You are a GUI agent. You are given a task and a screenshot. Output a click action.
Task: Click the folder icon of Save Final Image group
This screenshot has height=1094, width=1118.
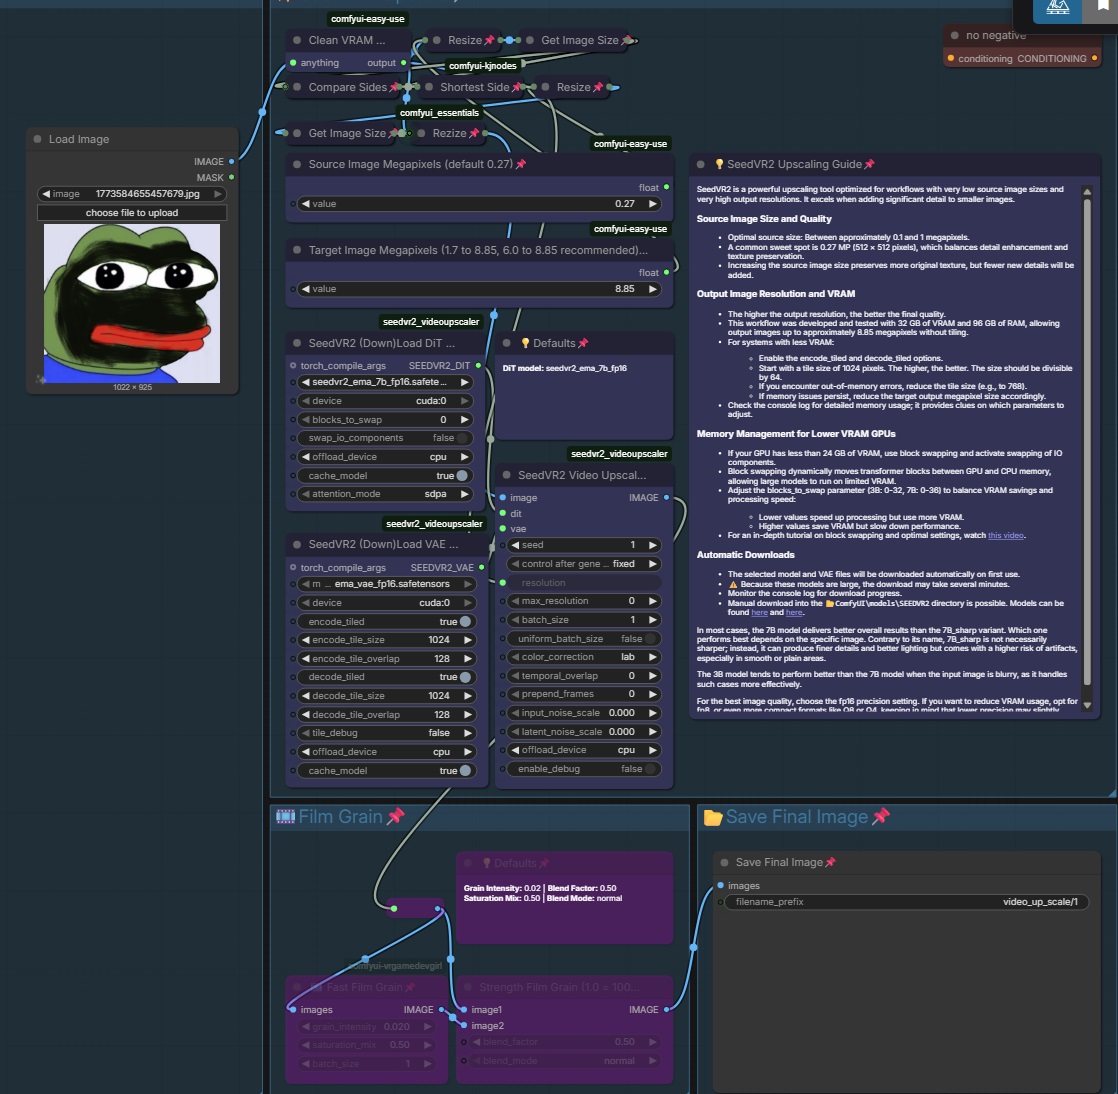click(x=713, y=817)
